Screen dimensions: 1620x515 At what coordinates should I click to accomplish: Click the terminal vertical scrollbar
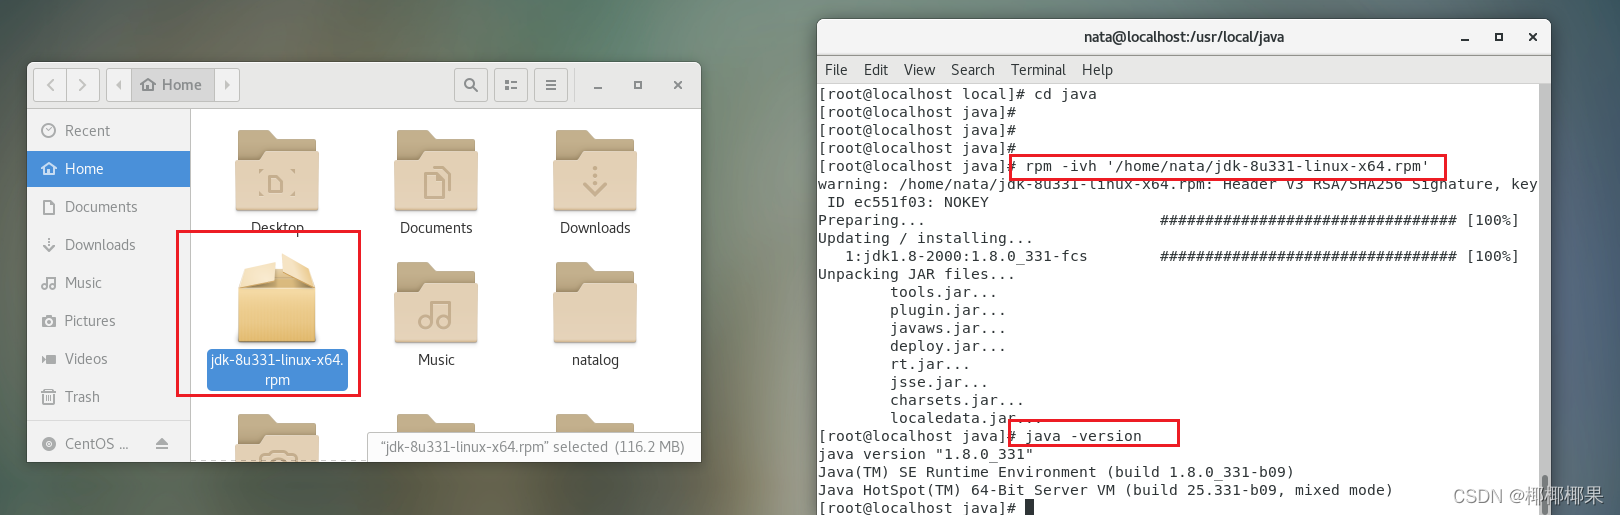pyautogui.click(x=1544, y=300)
